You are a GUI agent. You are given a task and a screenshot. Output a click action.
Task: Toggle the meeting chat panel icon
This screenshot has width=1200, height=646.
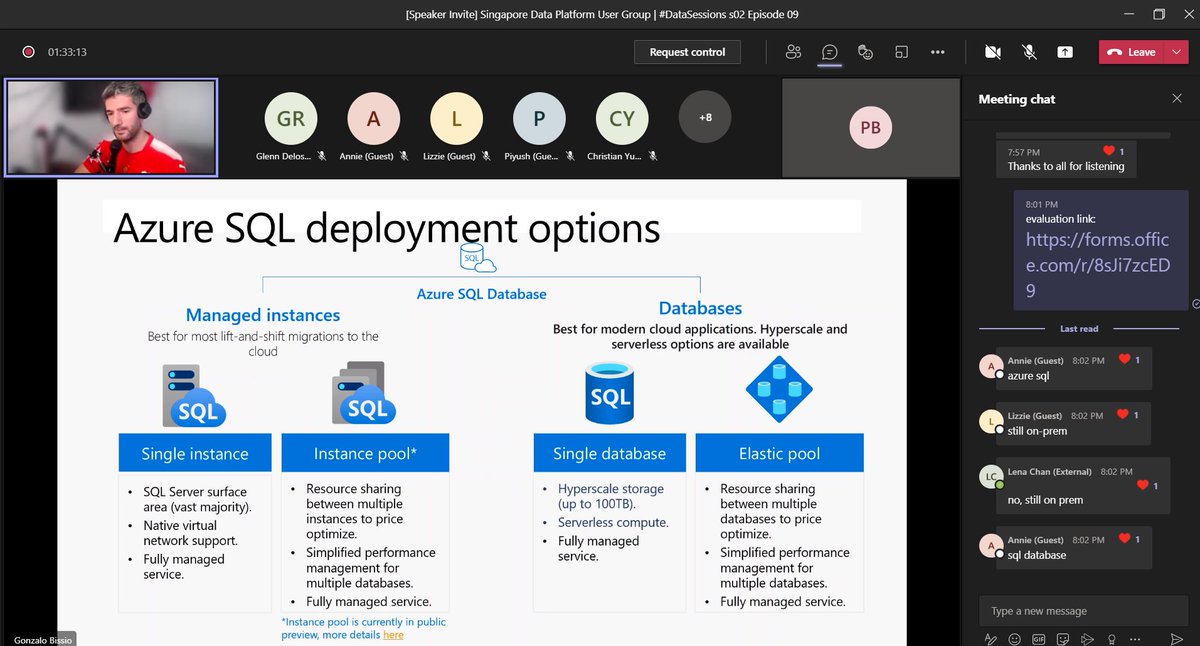point(829,52)
